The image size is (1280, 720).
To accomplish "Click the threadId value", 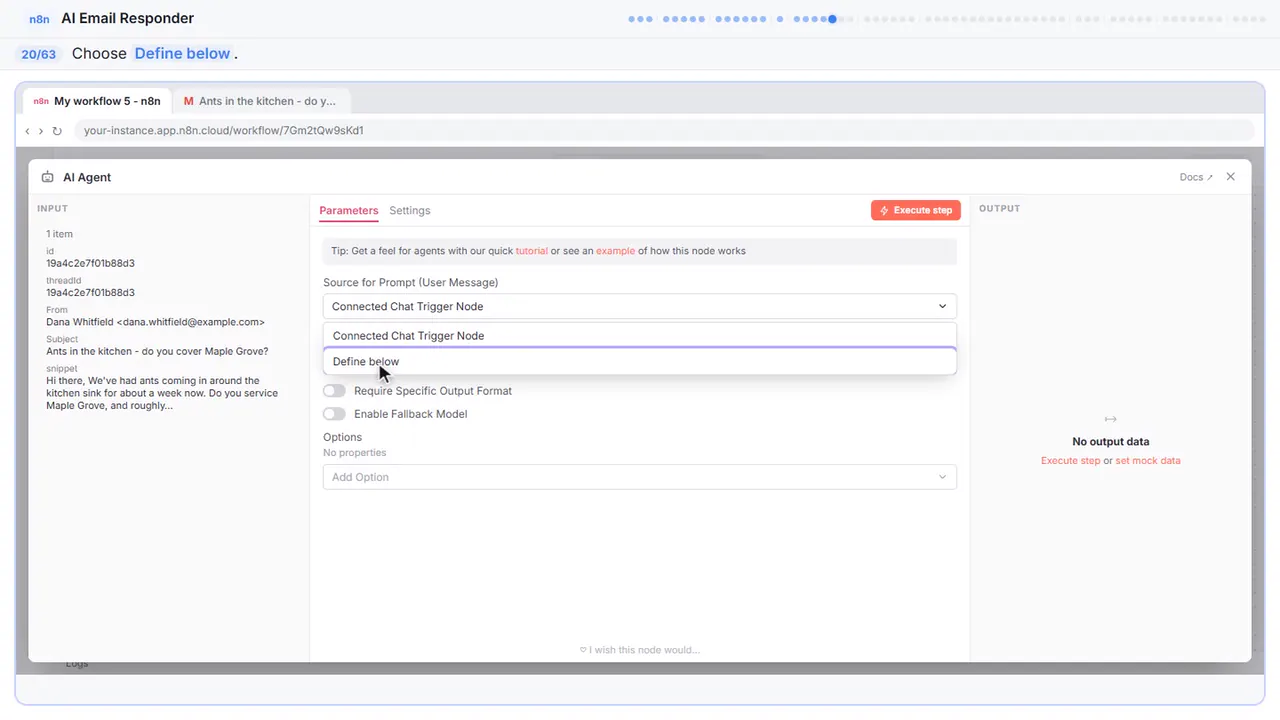I will pos(90,293).
